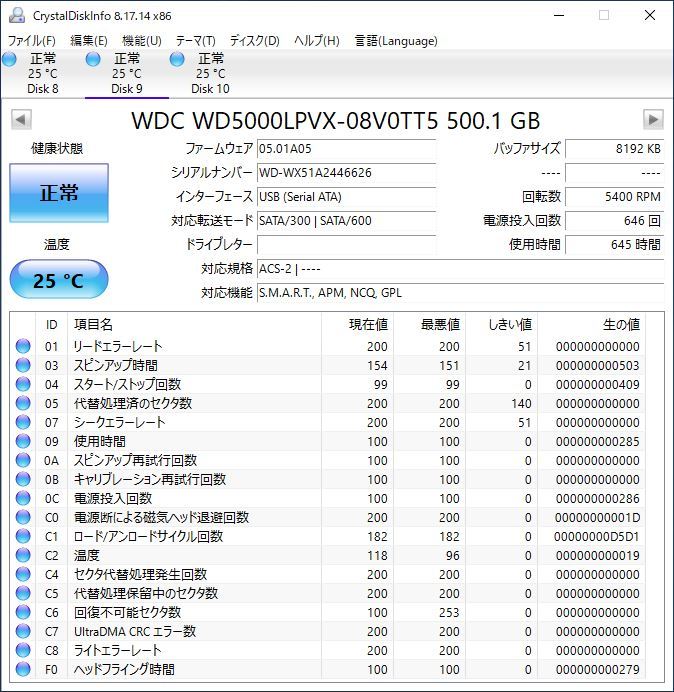Open the 編集(E) menu
Viewport: 674px width, 692px height.
tap(88, 41)
